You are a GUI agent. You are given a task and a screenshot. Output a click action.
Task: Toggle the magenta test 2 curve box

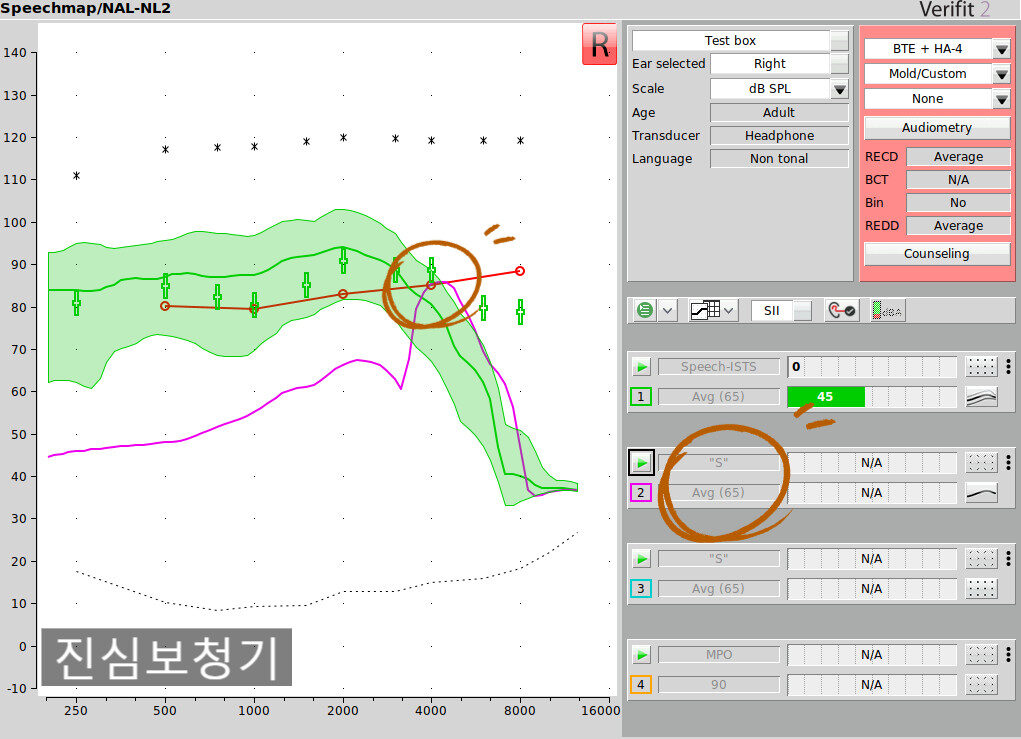point(641,493)
